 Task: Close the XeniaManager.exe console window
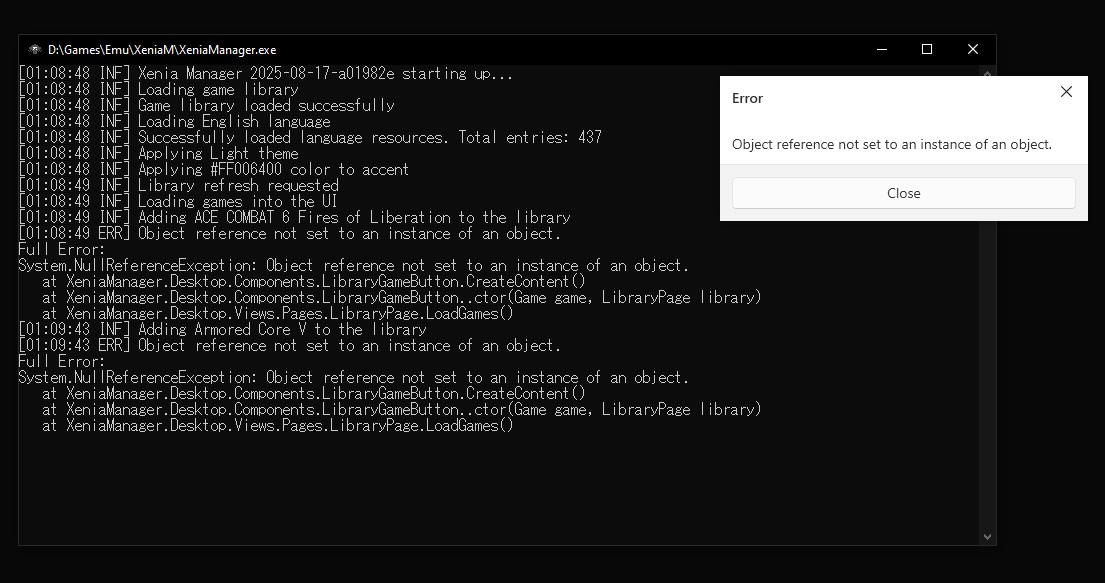pyautogui.click(x=973, y=49)
